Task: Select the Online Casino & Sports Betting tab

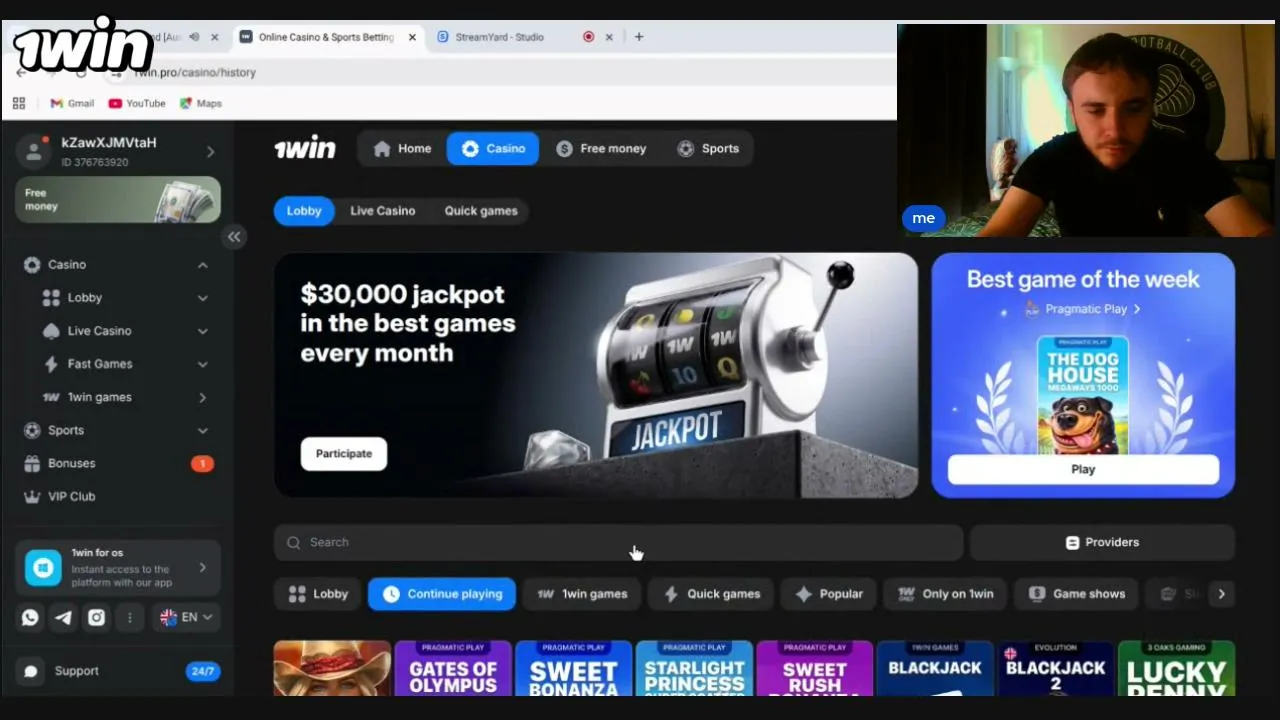Action: (328, 37)
